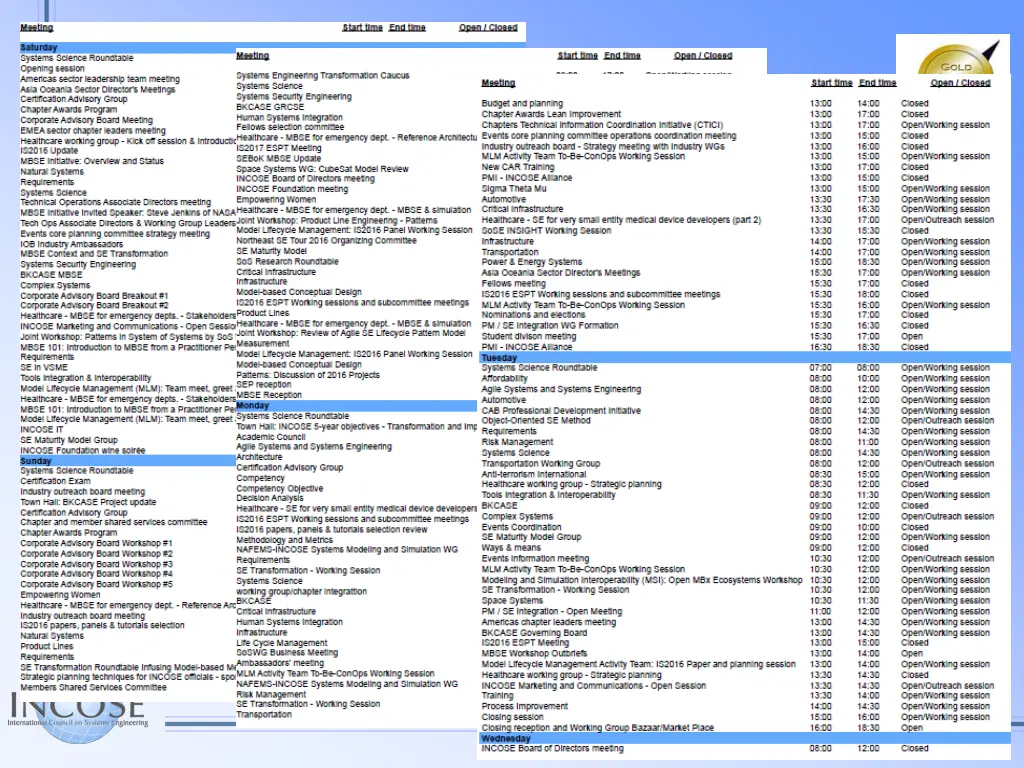Image resolution: width=1024 pixels, height=768 pixels.
Task: Click 'Methodology and Metrics' entry
Action: (284, 540)
